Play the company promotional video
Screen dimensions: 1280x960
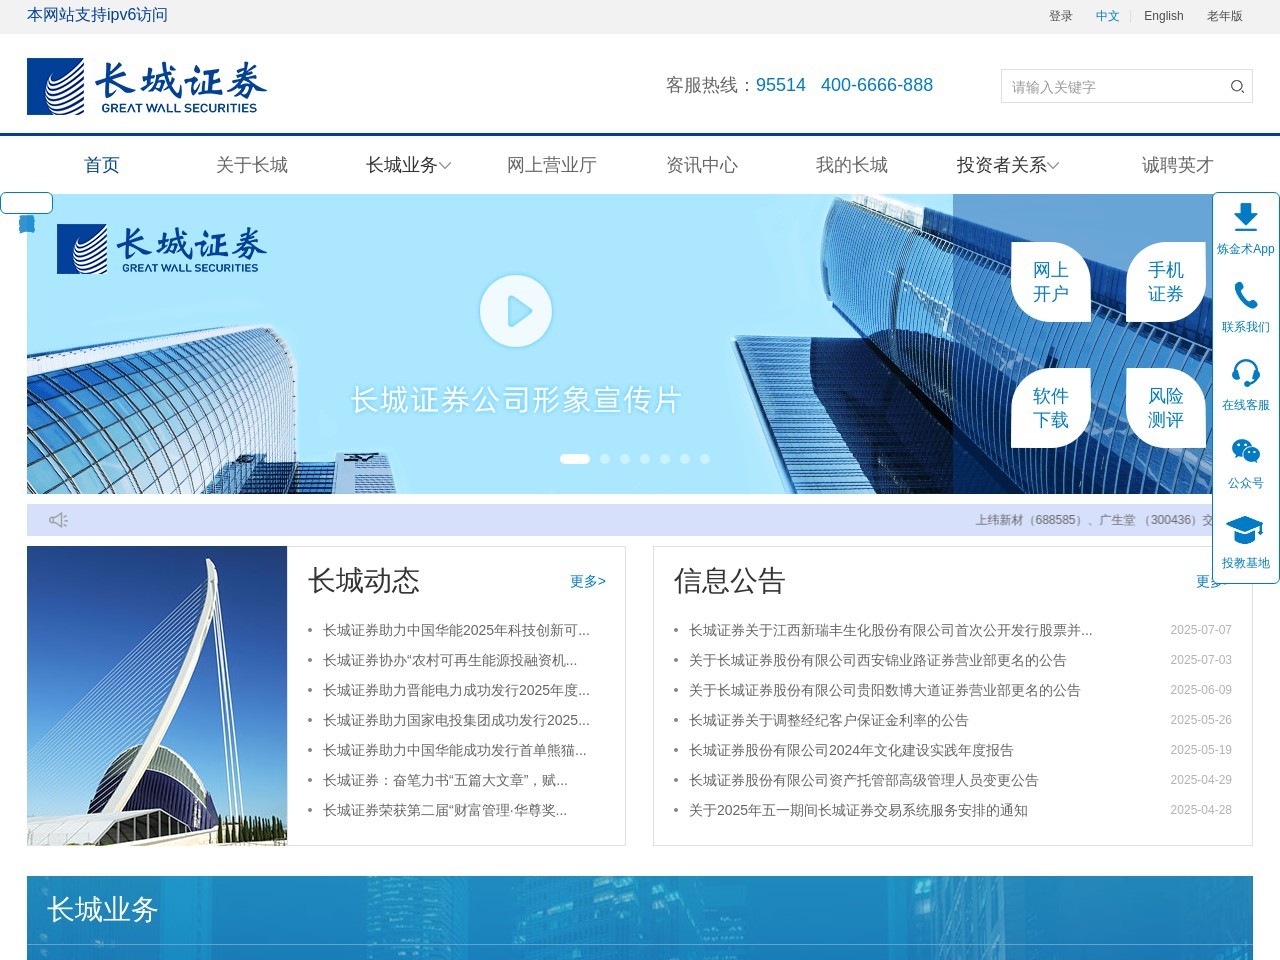516,311
